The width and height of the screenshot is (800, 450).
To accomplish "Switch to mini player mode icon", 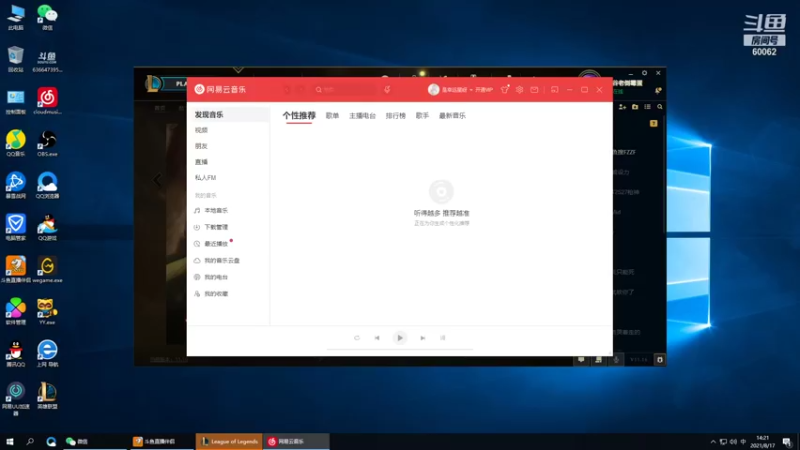I will [555, 90].
